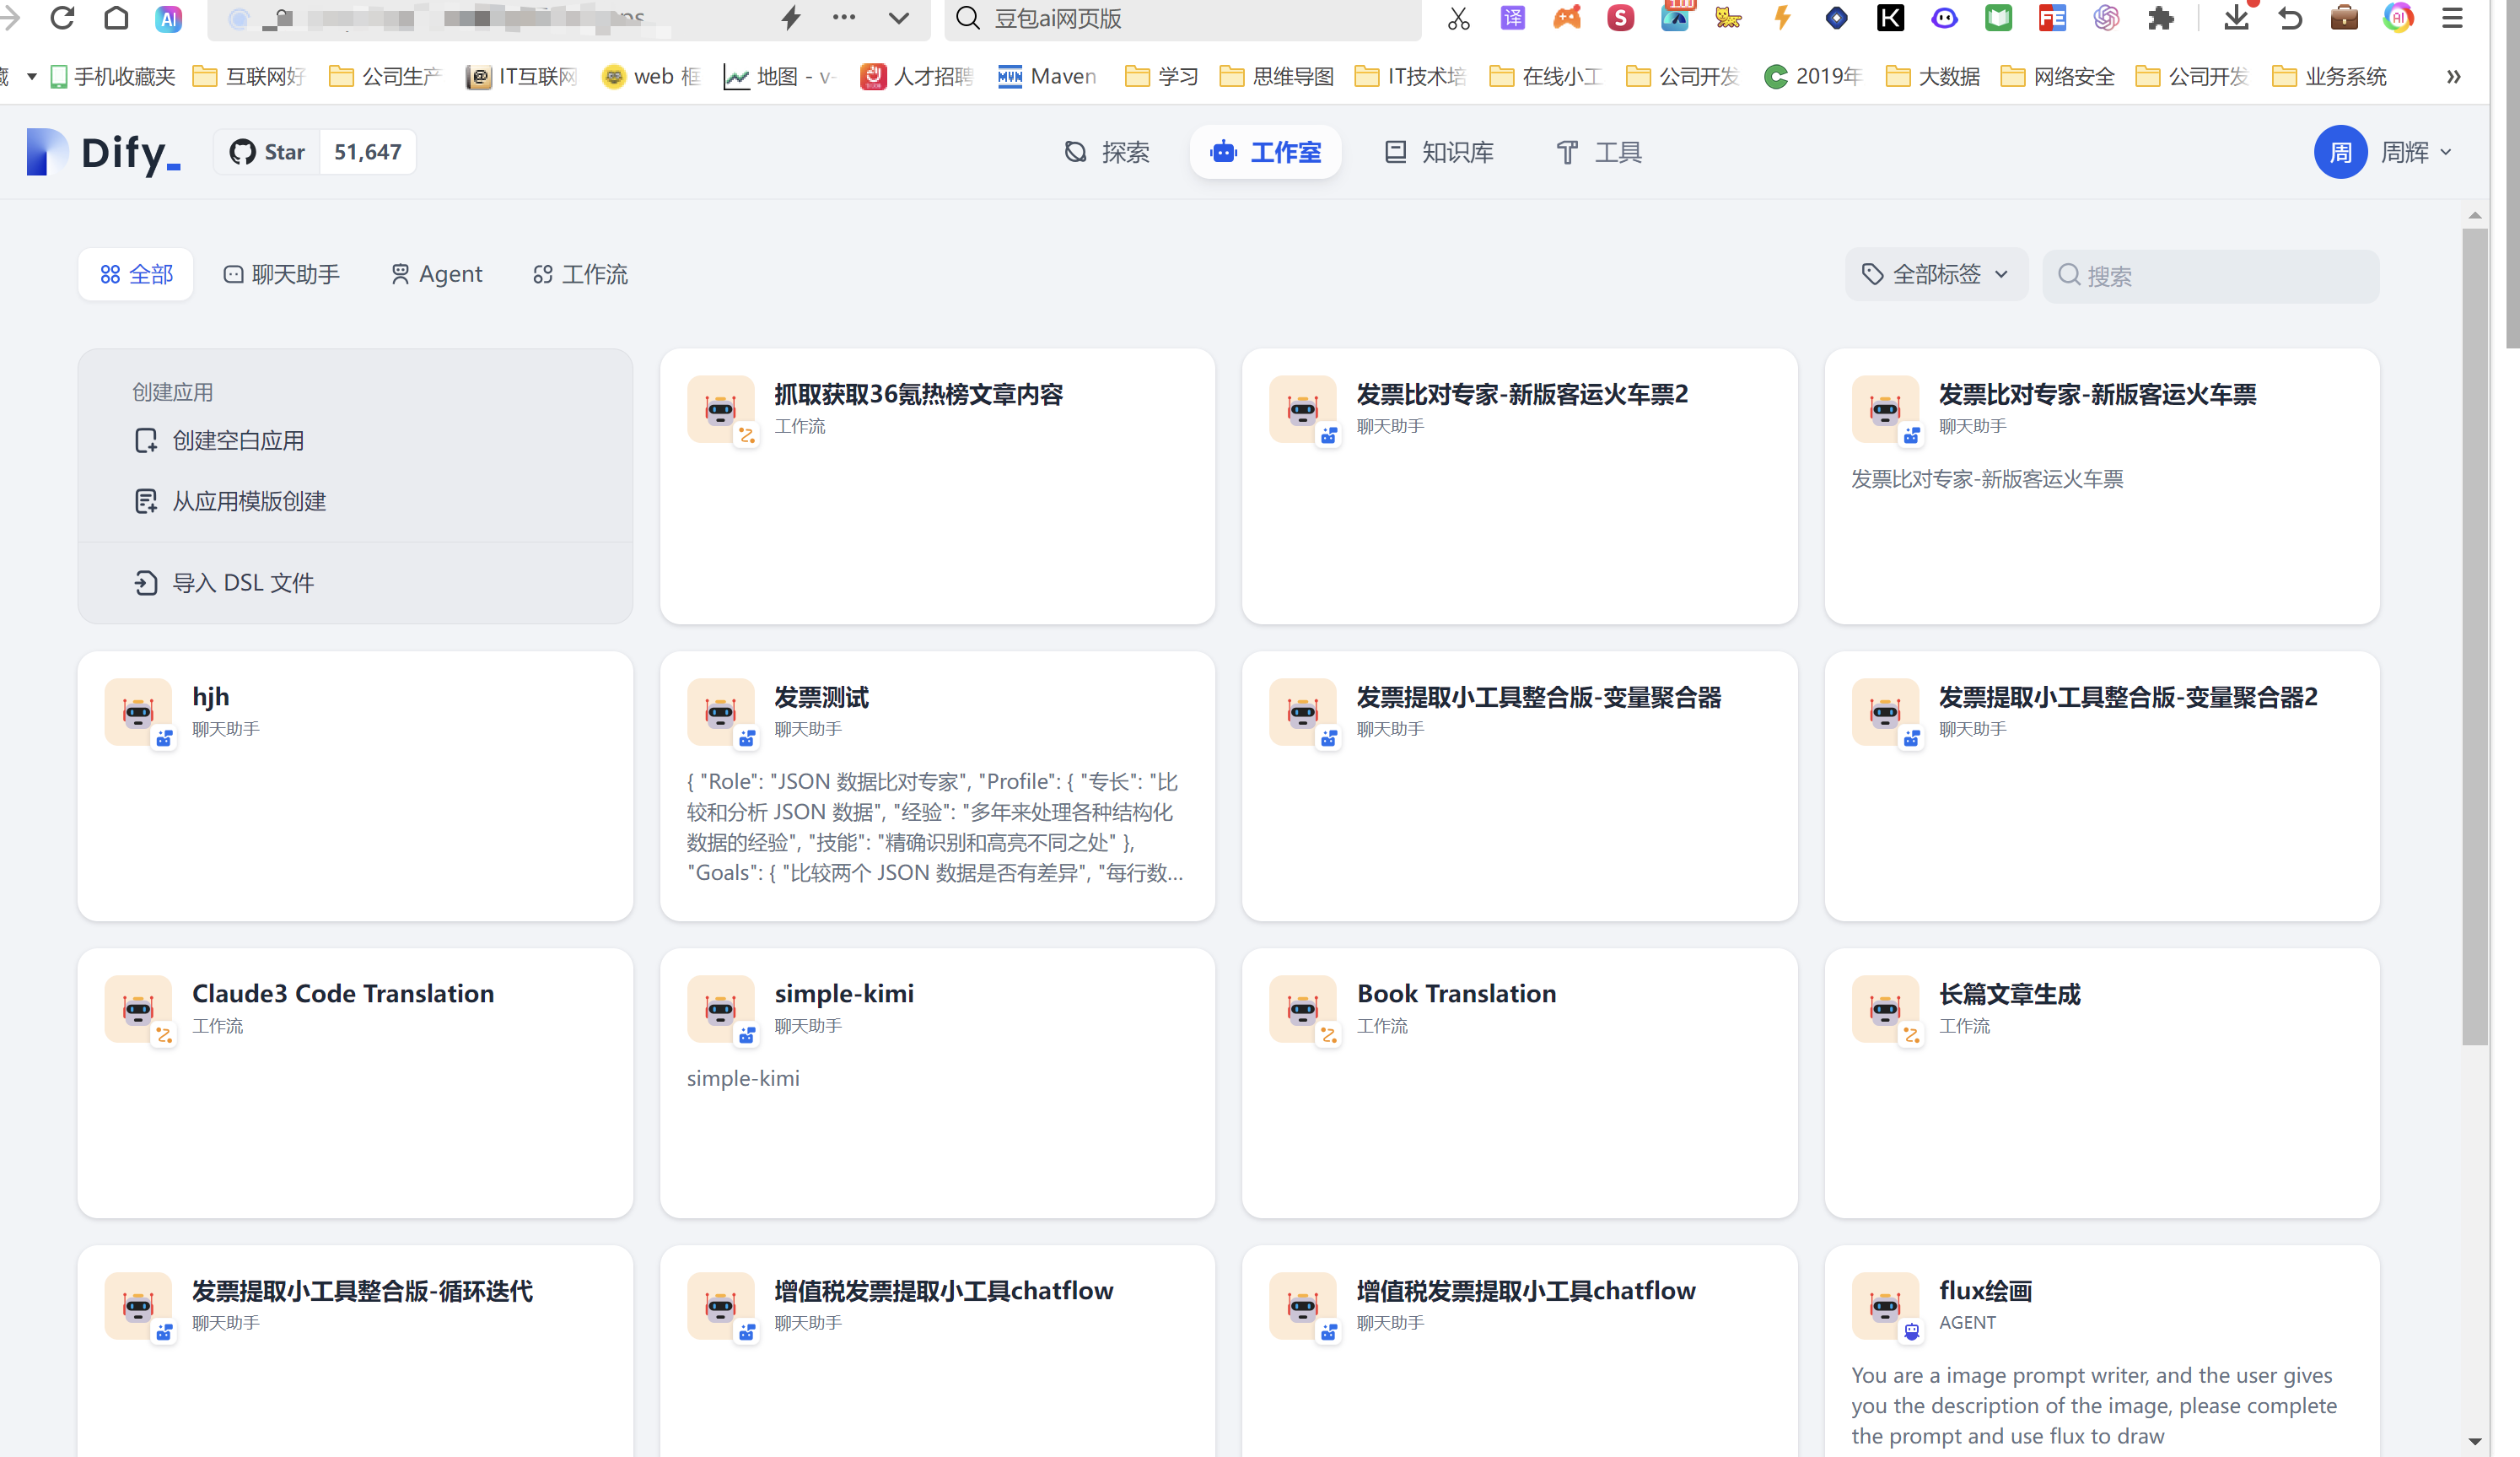Image resolution: width=2520 pixels, height=1457 pixels.
Task: Click the Dify logo
Action: 103,152
